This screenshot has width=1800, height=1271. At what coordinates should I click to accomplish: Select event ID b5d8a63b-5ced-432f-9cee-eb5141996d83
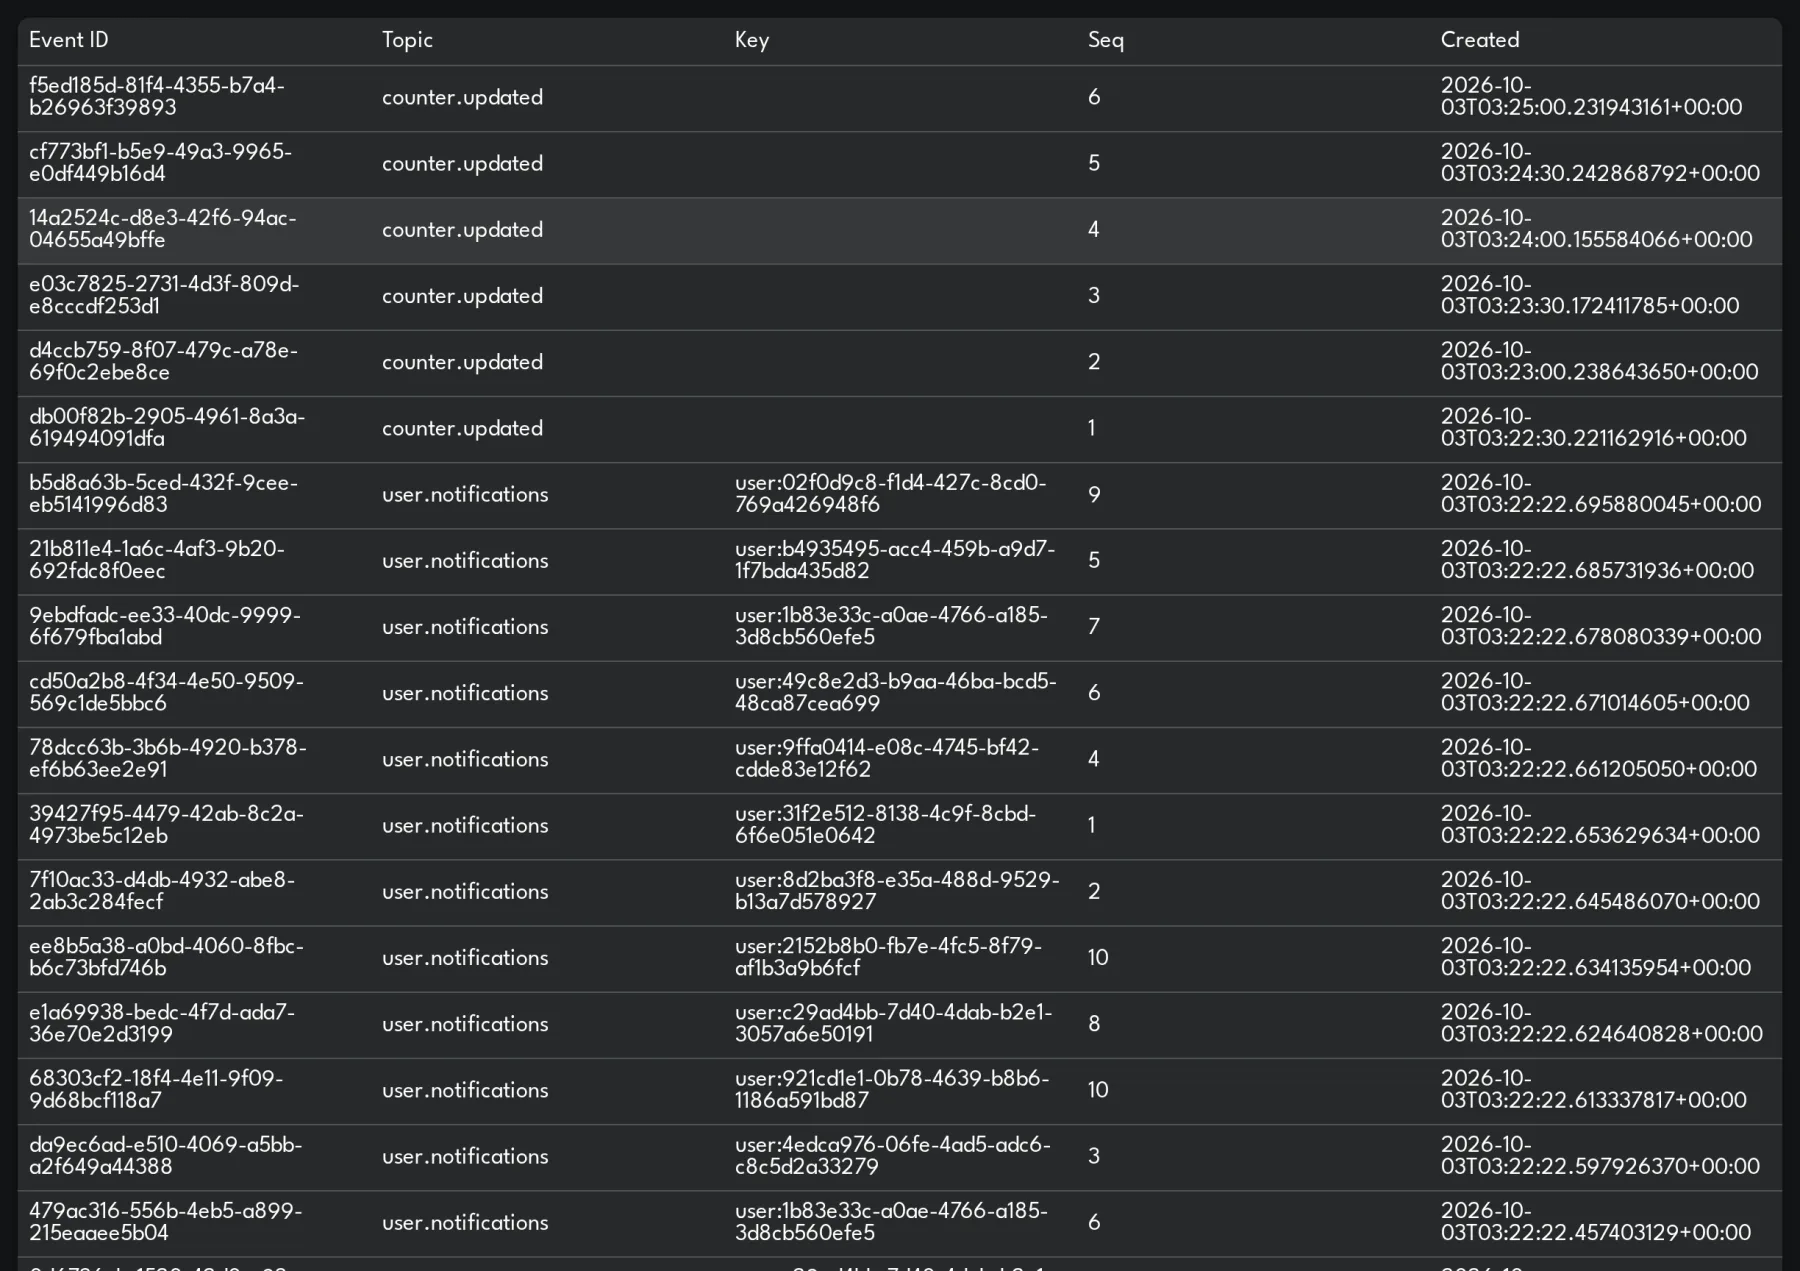point(163,494)
